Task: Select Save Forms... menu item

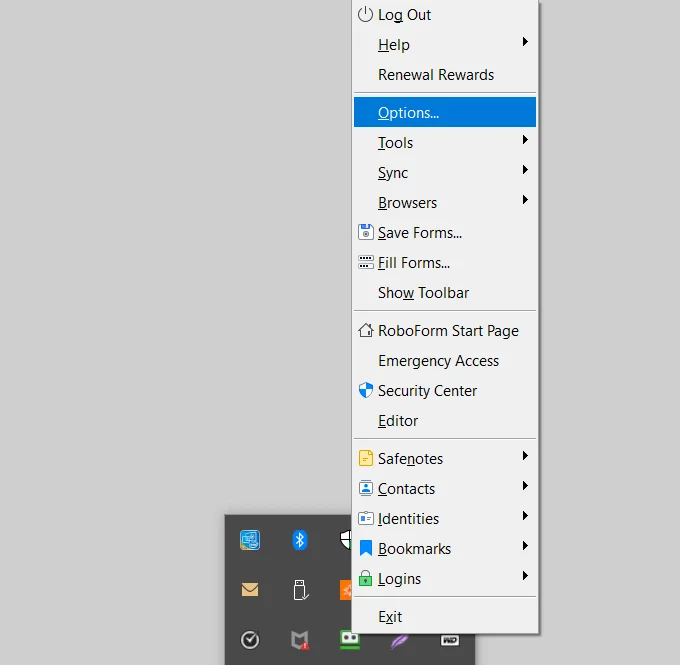Action: pos(445,233)
